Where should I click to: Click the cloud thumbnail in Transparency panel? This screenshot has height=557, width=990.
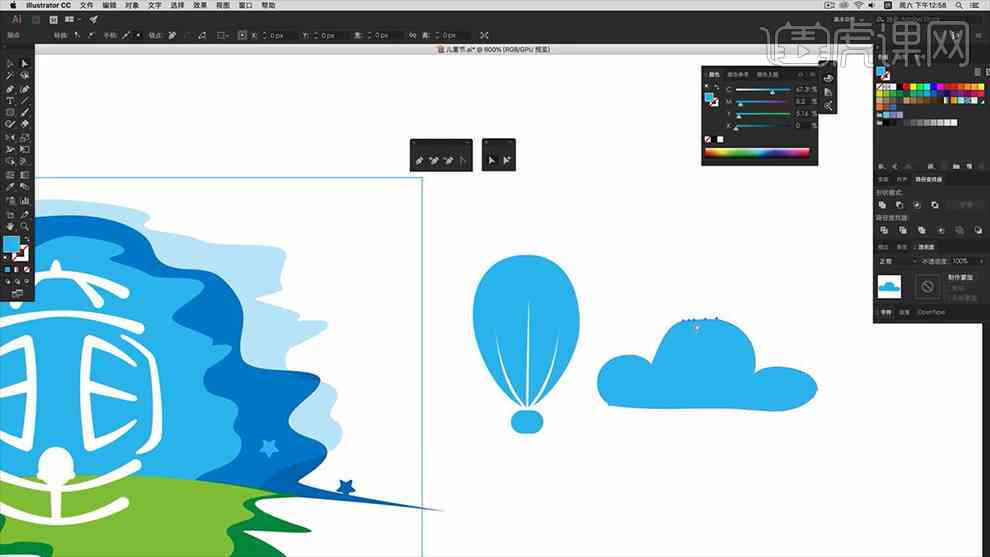[x=889, y=287]
